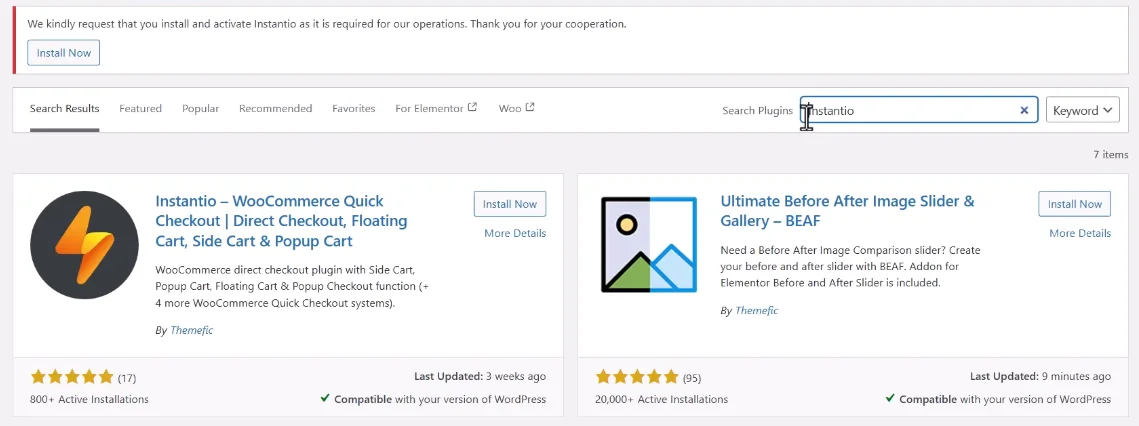Open the Ultimate Before After Image Slider title
Viewport: 1139px width, 426px height.
[848, 211]
